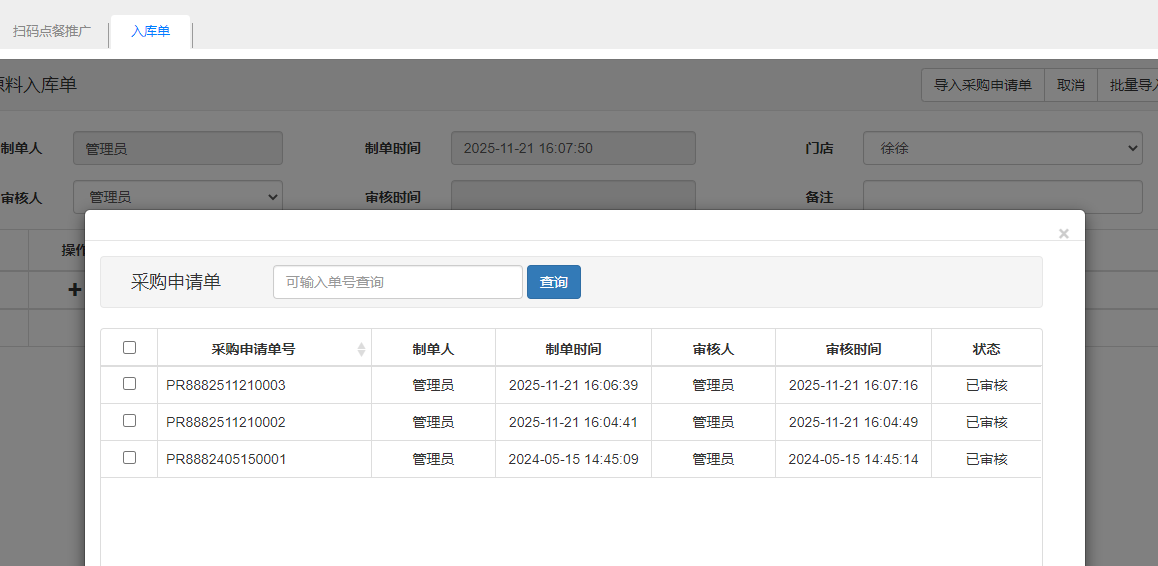Viewport: 1158px width, 566px height.
Task: Sort by 采购申请单号 column arrows
Action: pos(361,349)
